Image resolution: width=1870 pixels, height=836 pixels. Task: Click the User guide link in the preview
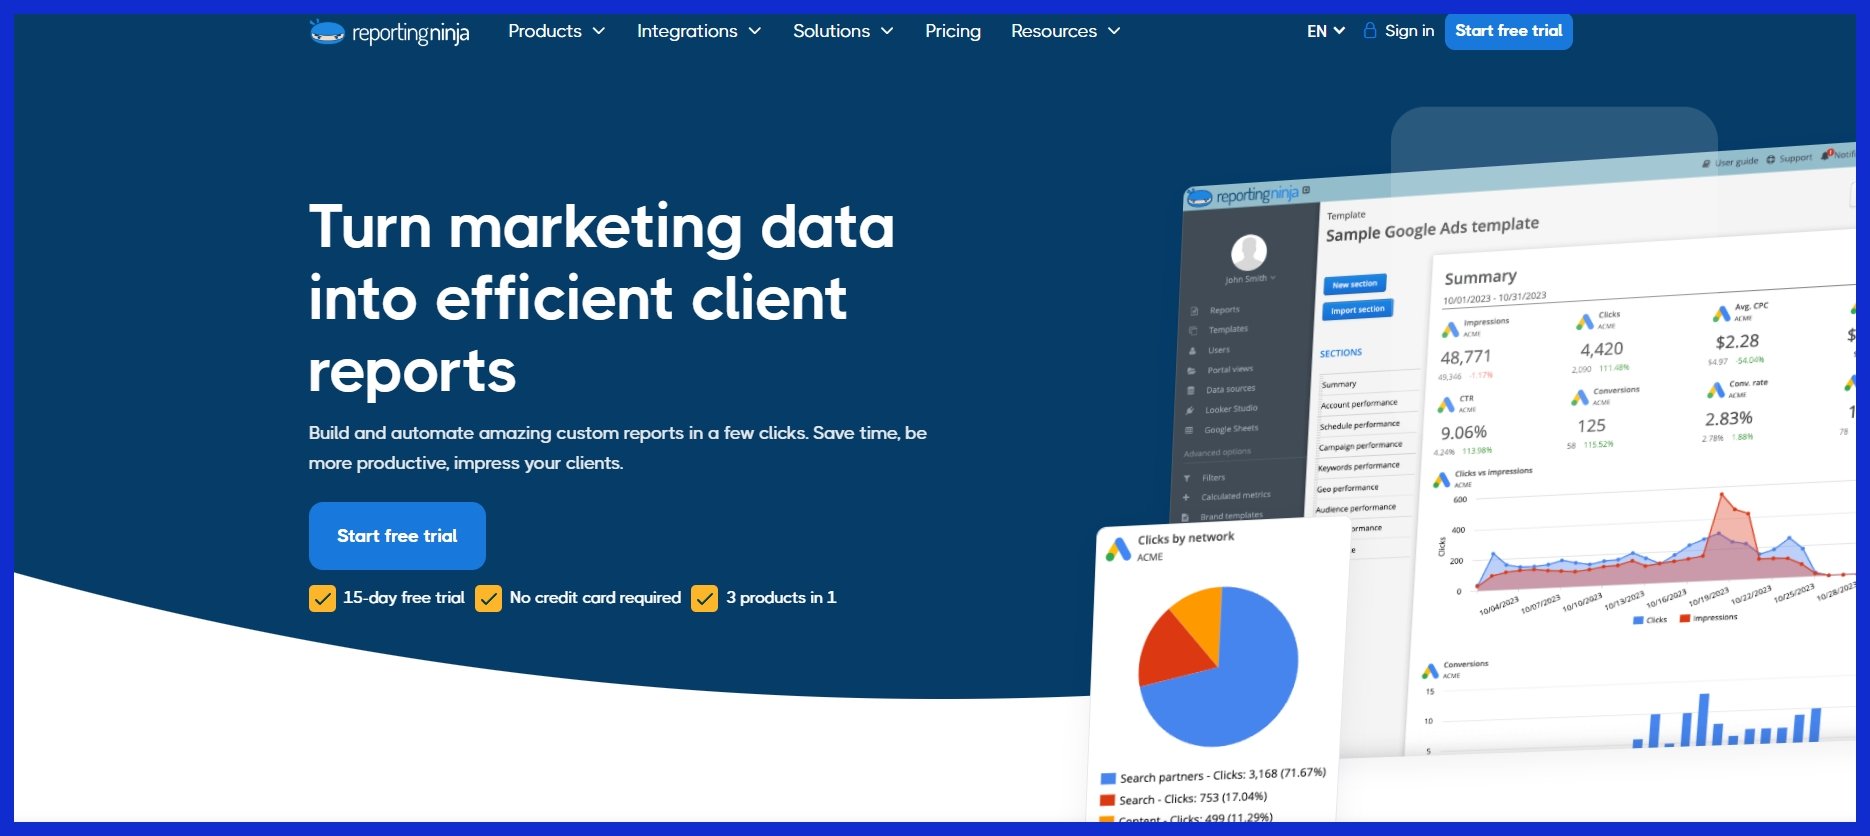(1730, 162)
